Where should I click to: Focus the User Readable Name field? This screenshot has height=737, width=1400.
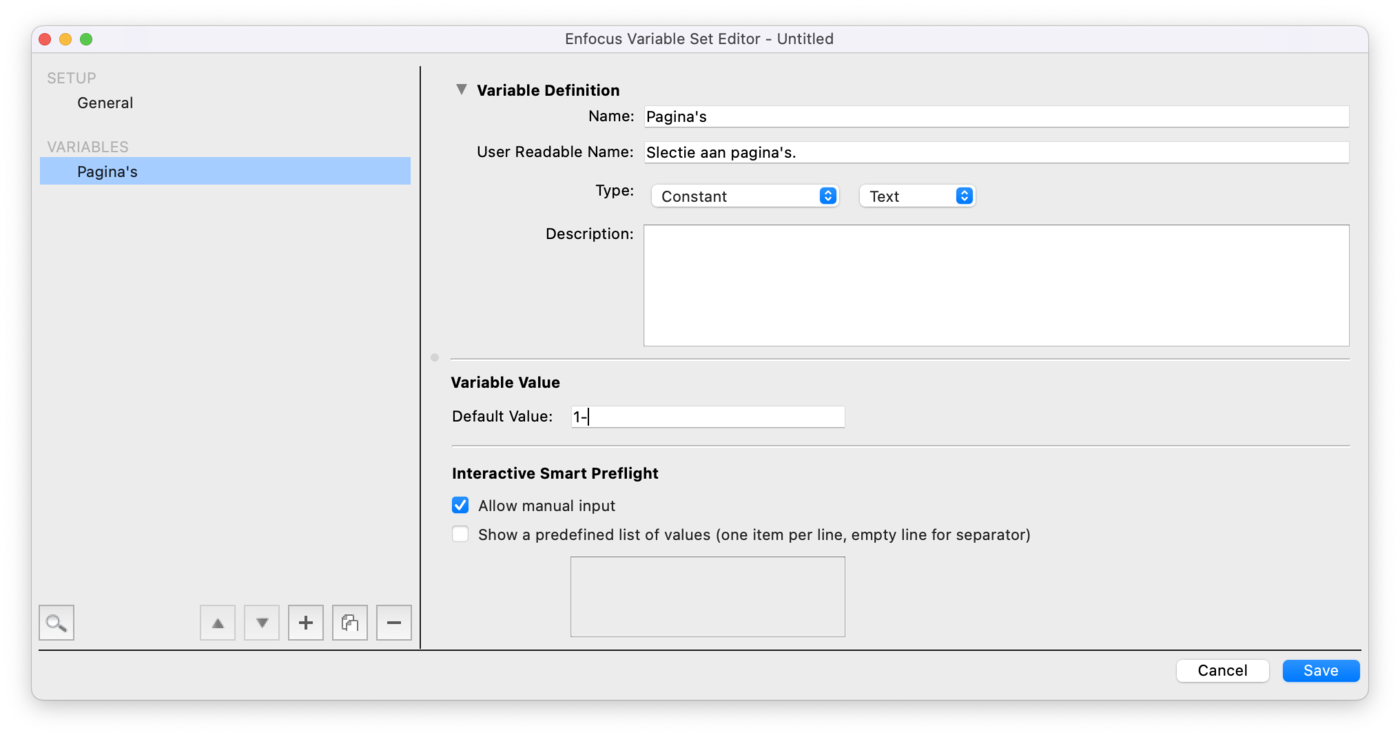click(x=996, y=153)
